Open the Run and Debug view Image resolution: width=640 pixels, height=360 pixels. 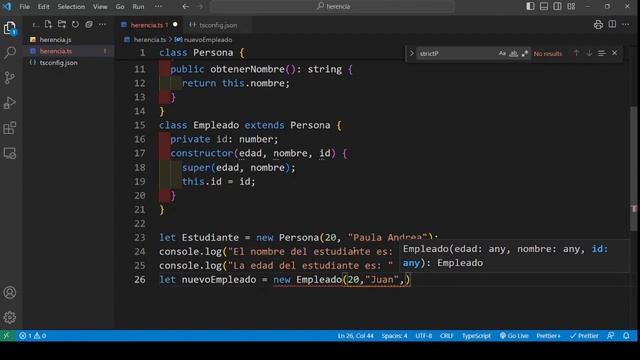coord(10,103)
